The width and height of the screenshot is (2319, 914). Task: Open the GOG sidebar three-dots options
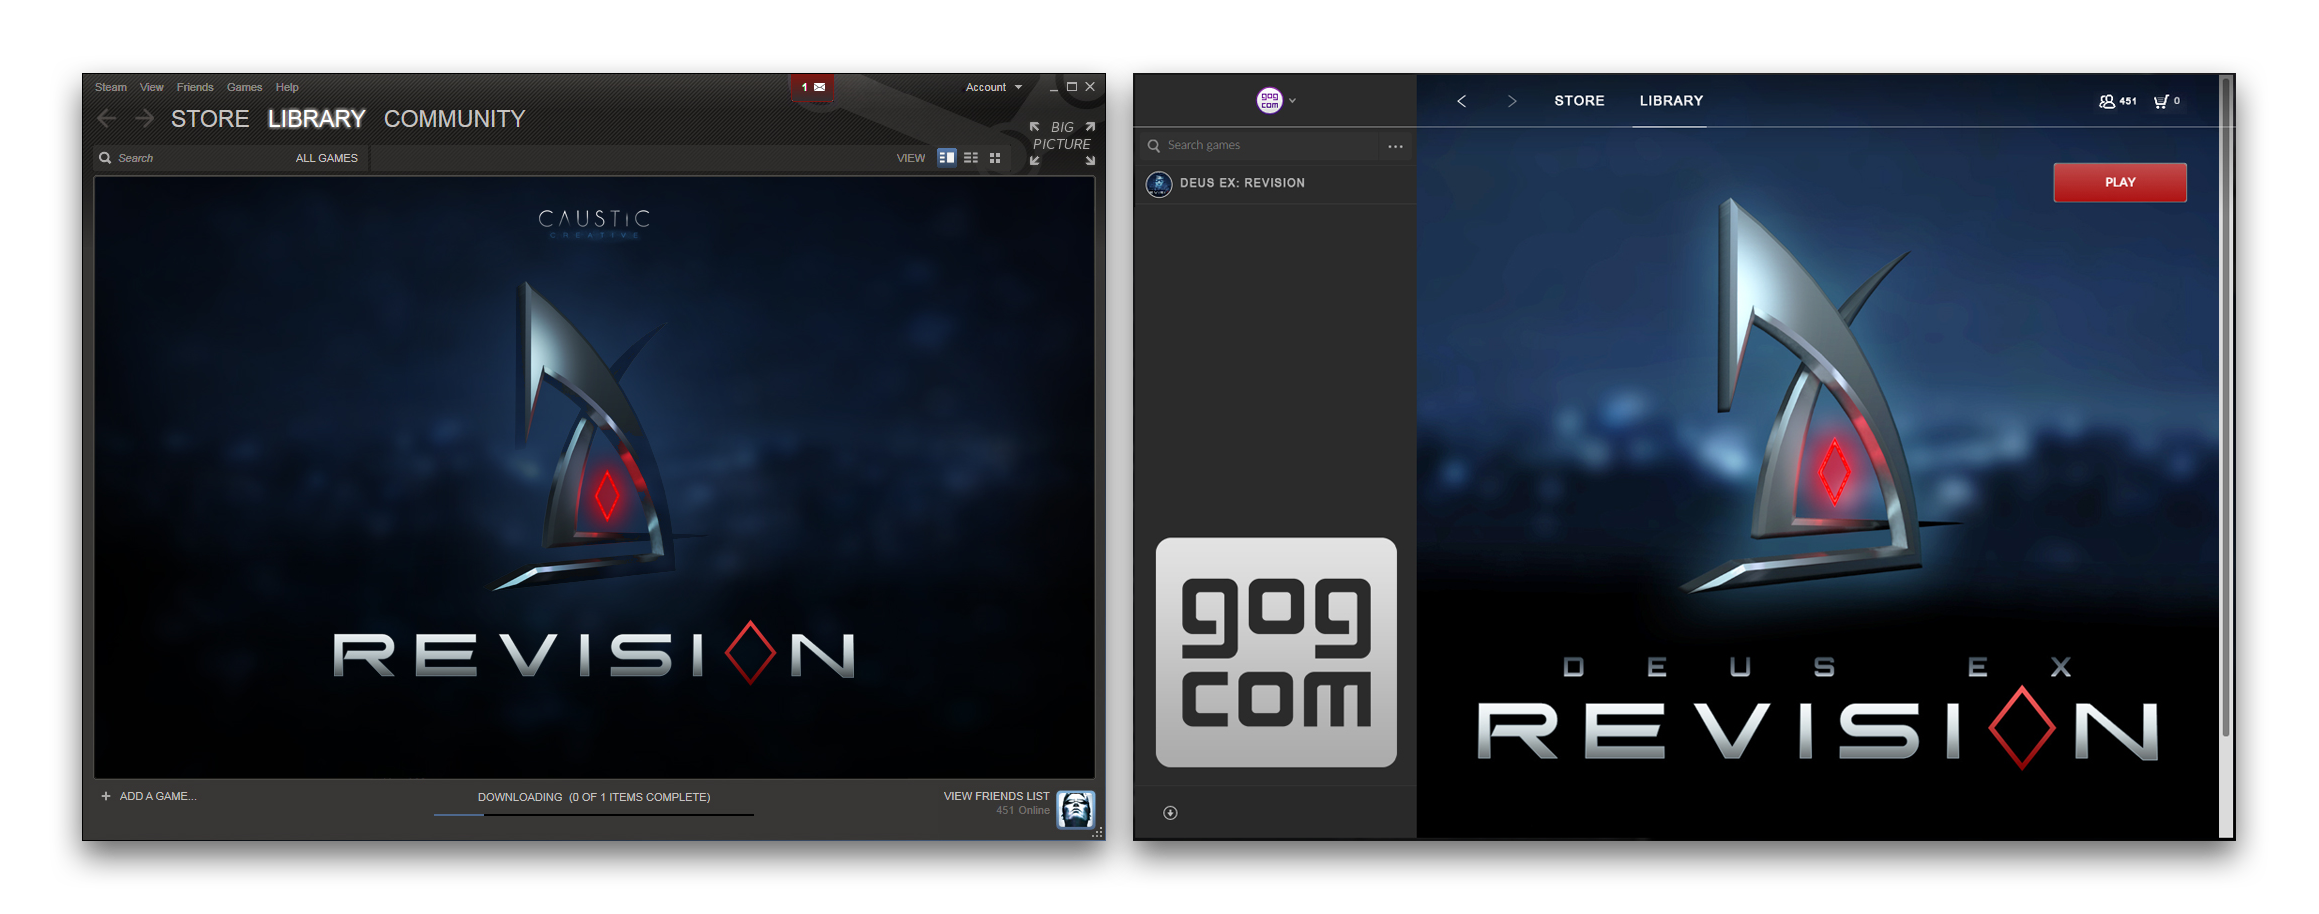[x=1395, y=147]
